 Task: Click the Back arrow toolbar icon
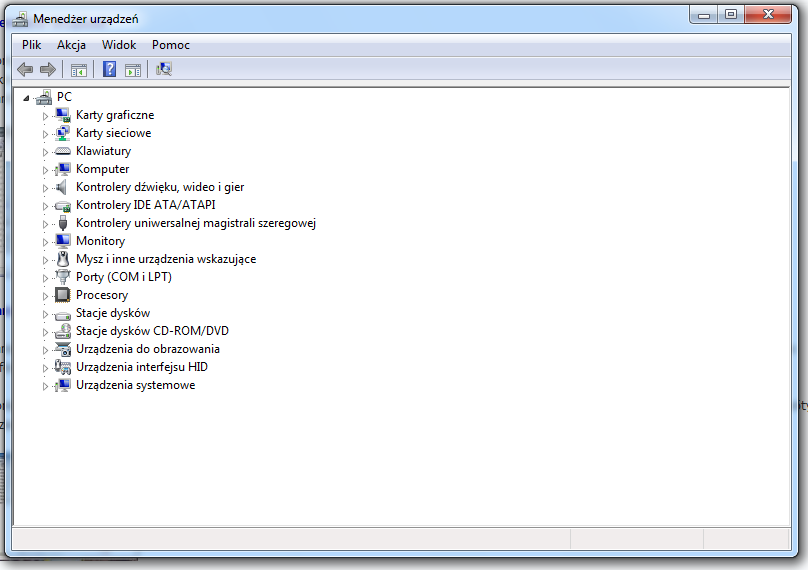point(25,69)
